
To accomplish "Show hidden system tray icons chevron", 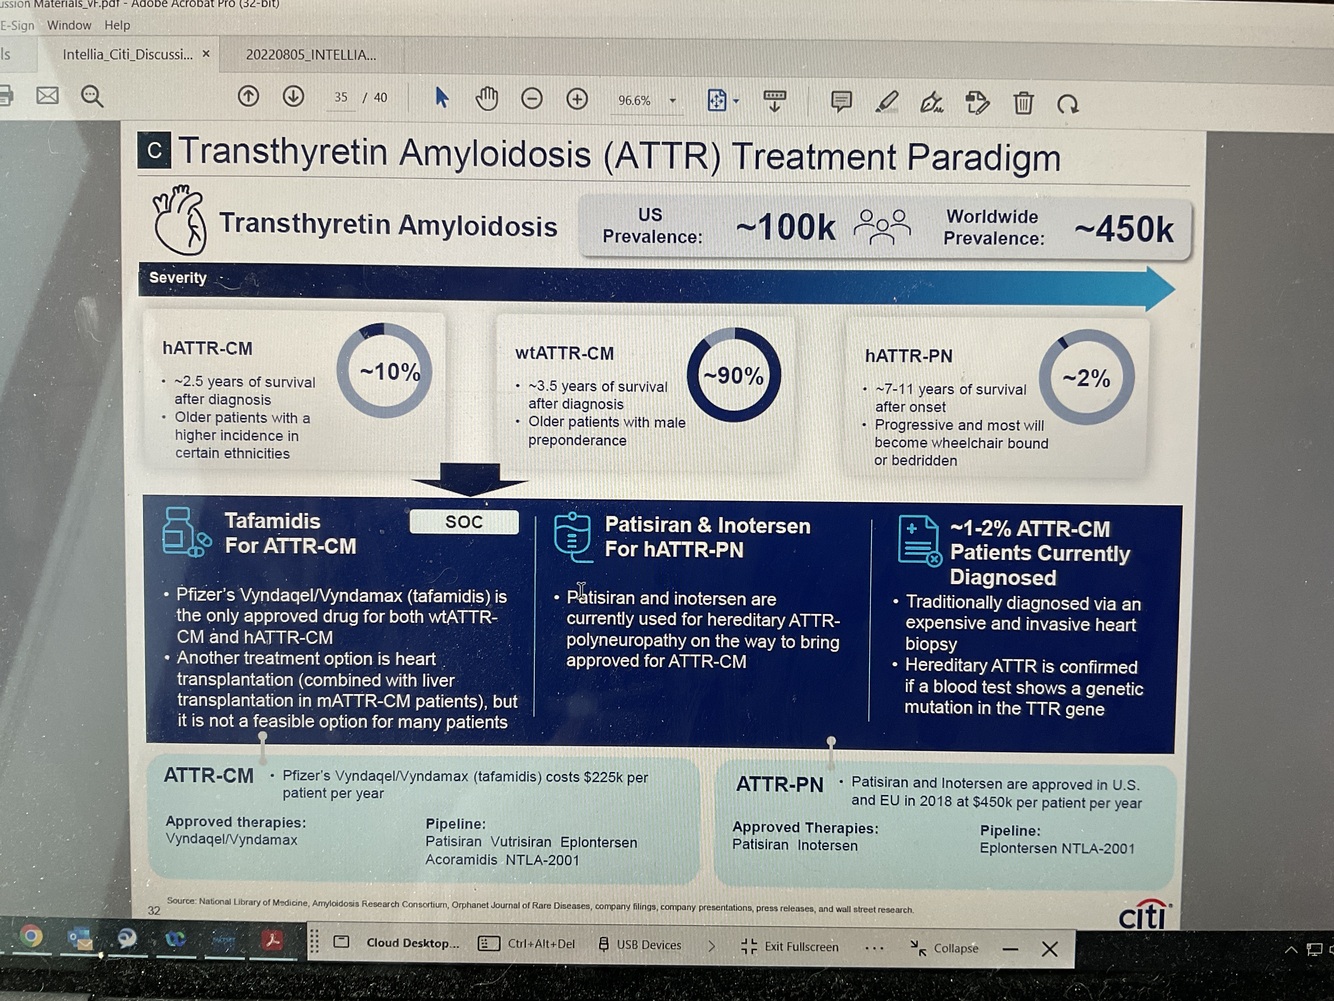I will pyautogui.click(x=1291, y=950).
